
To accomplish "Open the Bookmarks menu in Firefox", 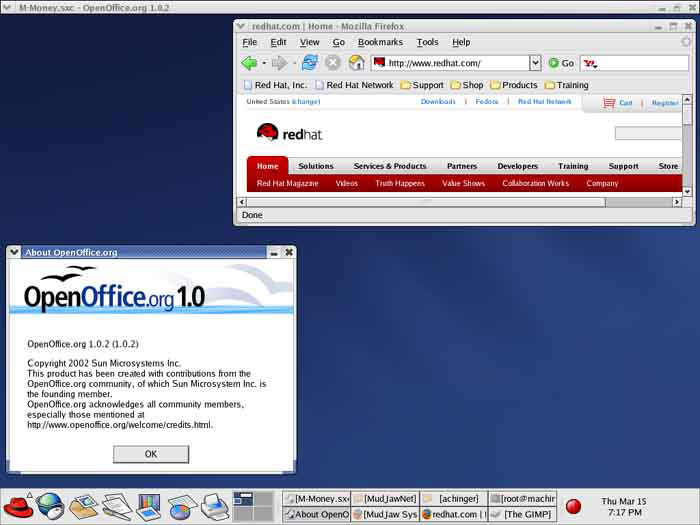I will click(x=380, y=42).
